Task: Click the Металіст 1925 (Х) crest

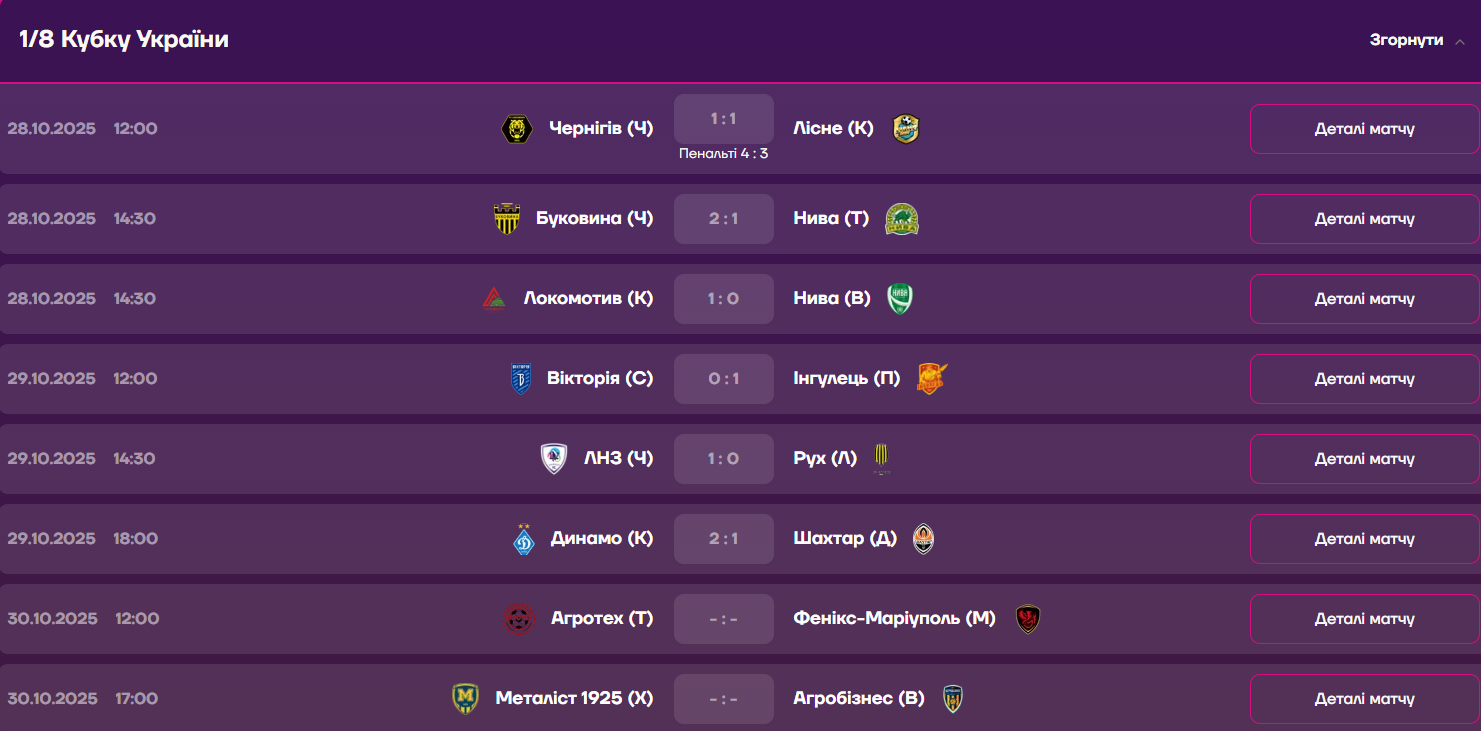Action: pos(465,699)
